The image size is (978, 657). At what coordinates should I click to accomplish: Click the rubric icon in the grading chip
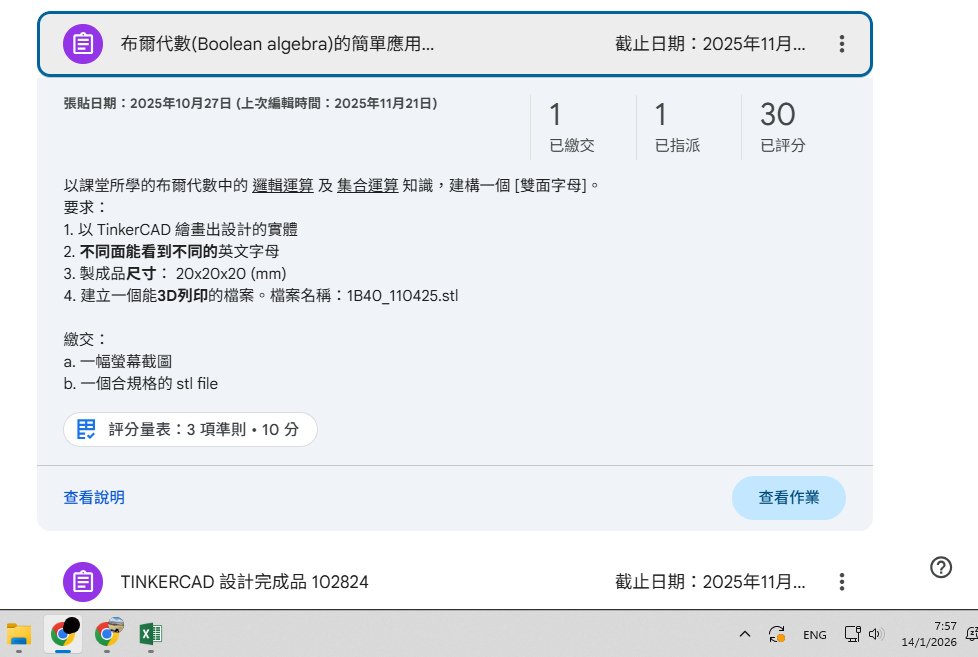87,429
